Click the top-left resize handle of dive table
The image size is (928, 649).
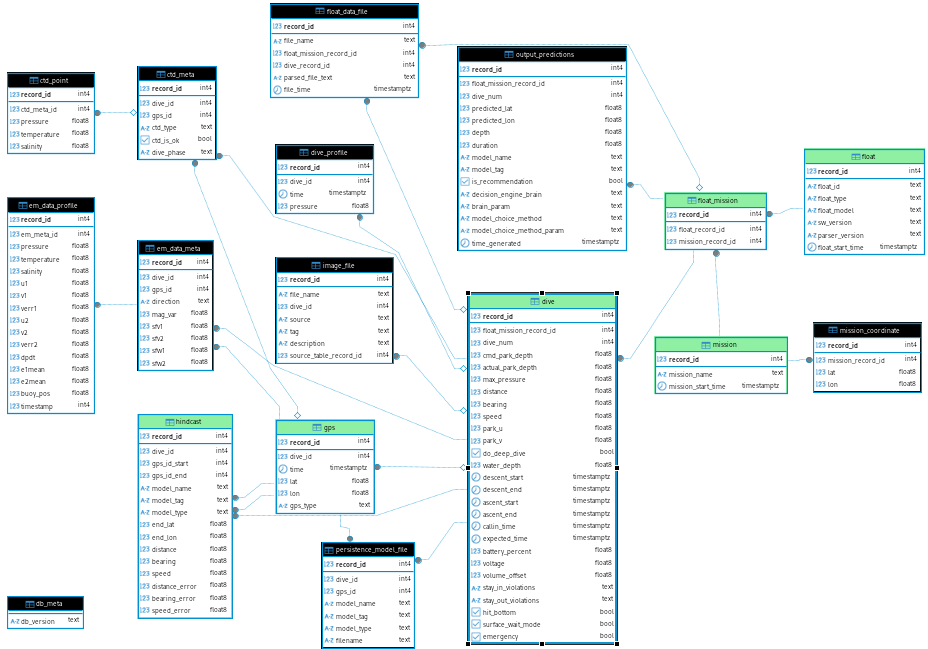click(x=468, y=293)
